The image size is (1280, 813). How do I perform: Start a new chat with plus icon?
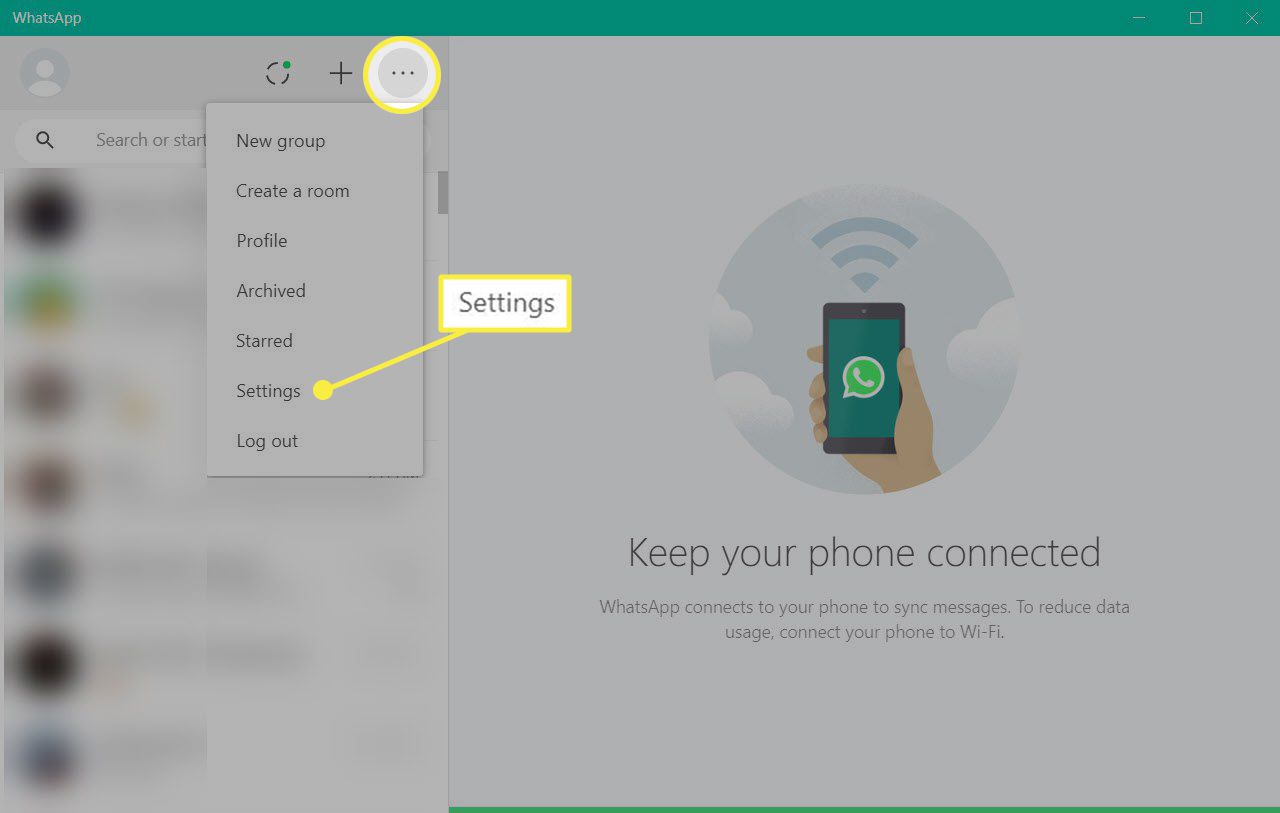pos(341,73)
